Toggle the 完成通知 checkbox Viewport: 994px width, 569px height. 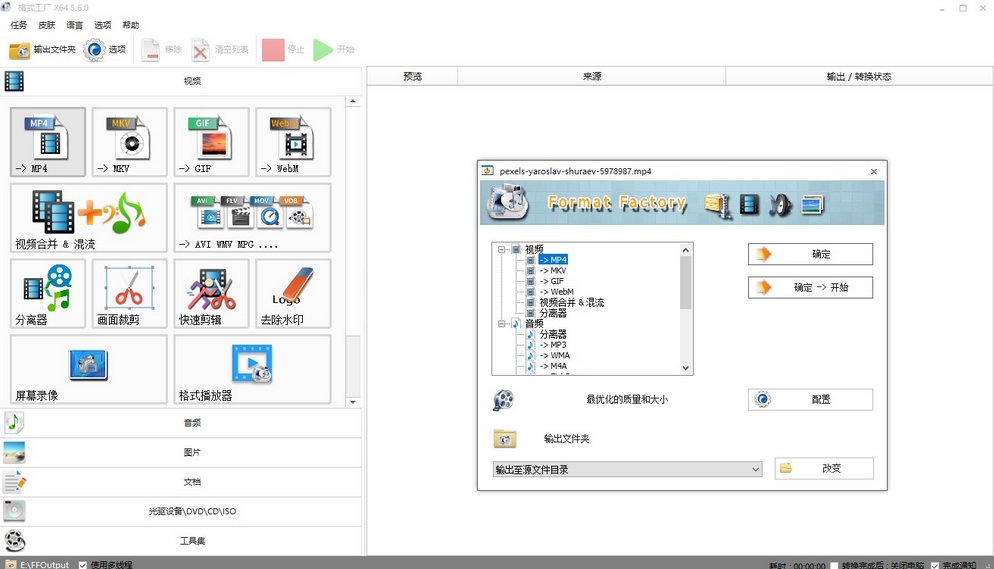coord(934,565)
